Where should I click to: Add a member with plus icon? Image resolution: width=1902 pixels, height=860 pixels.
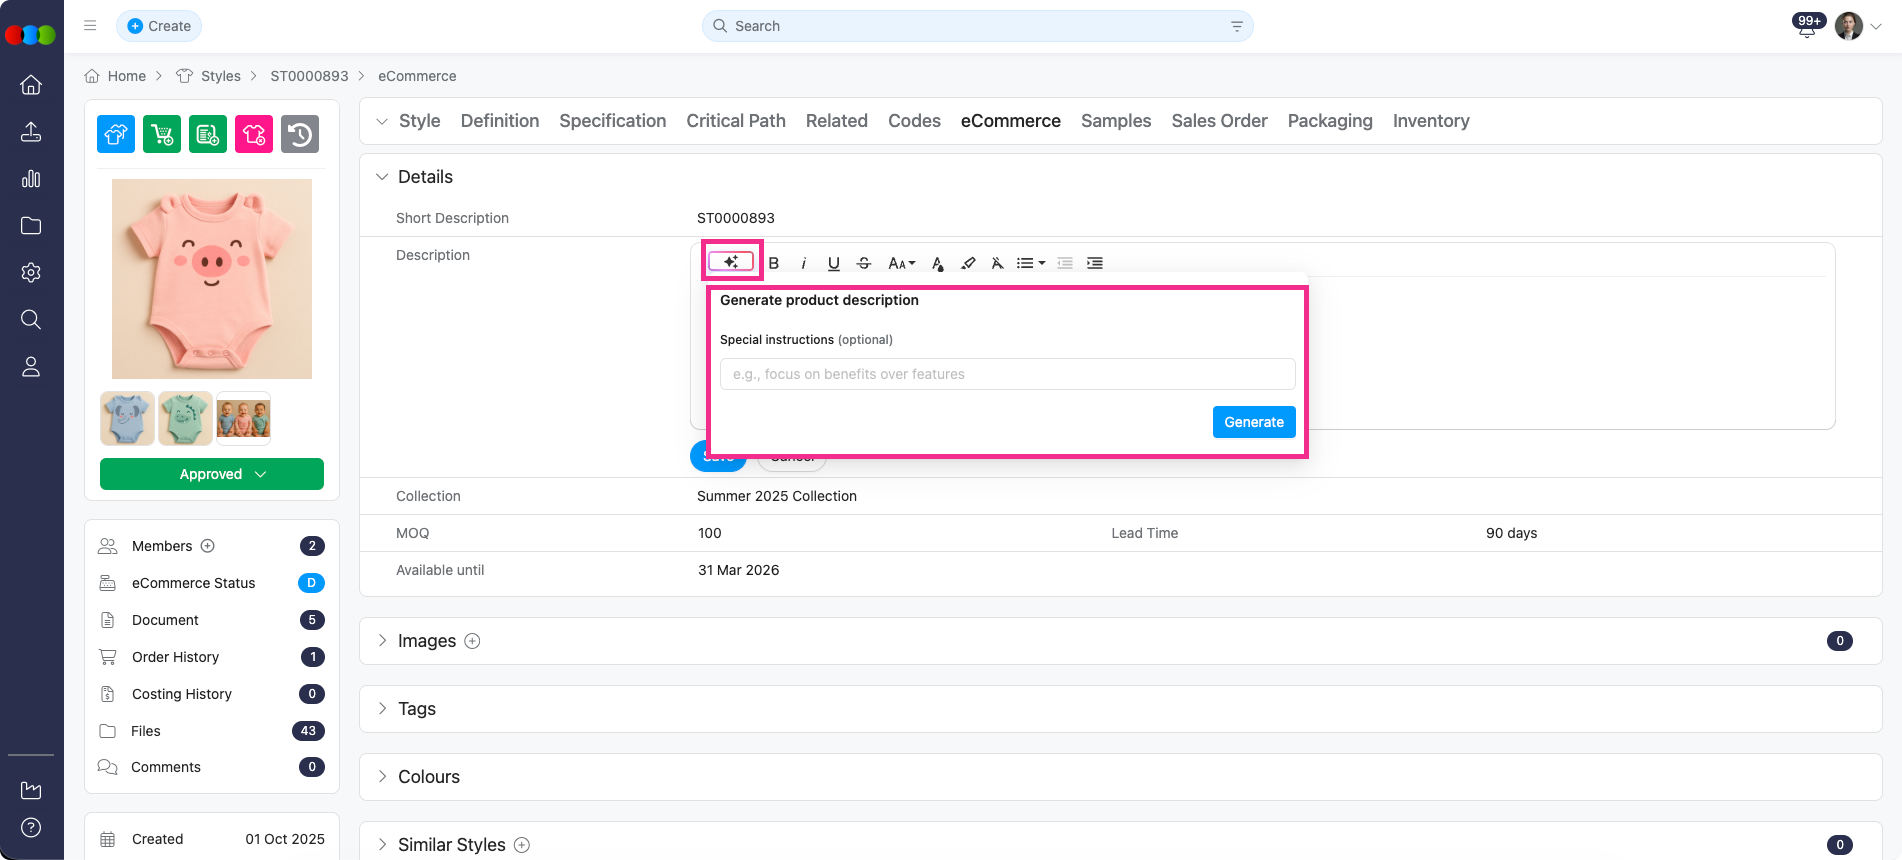[208, 546]
